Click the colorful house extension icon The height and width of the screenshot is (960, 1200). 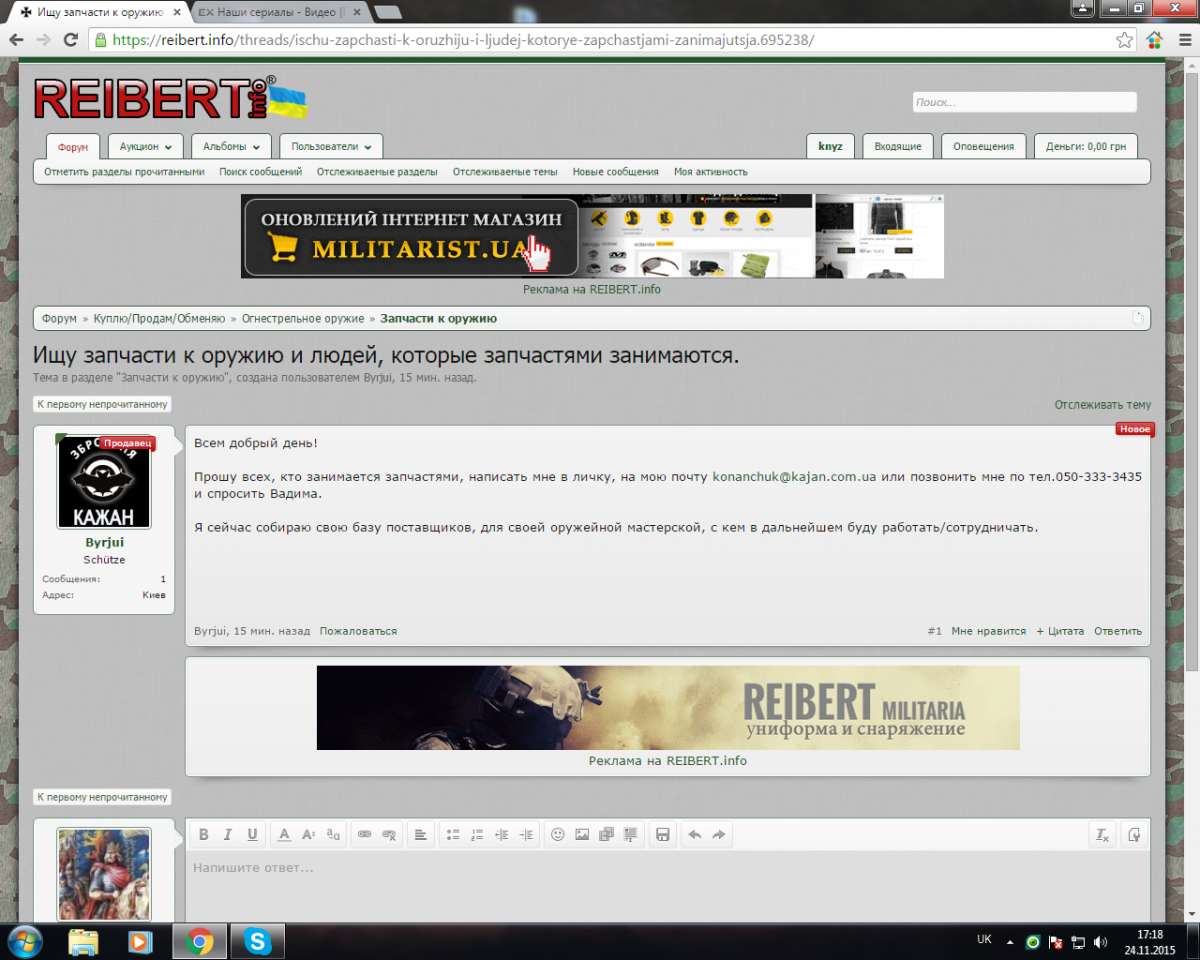[x=1155, y=40]
